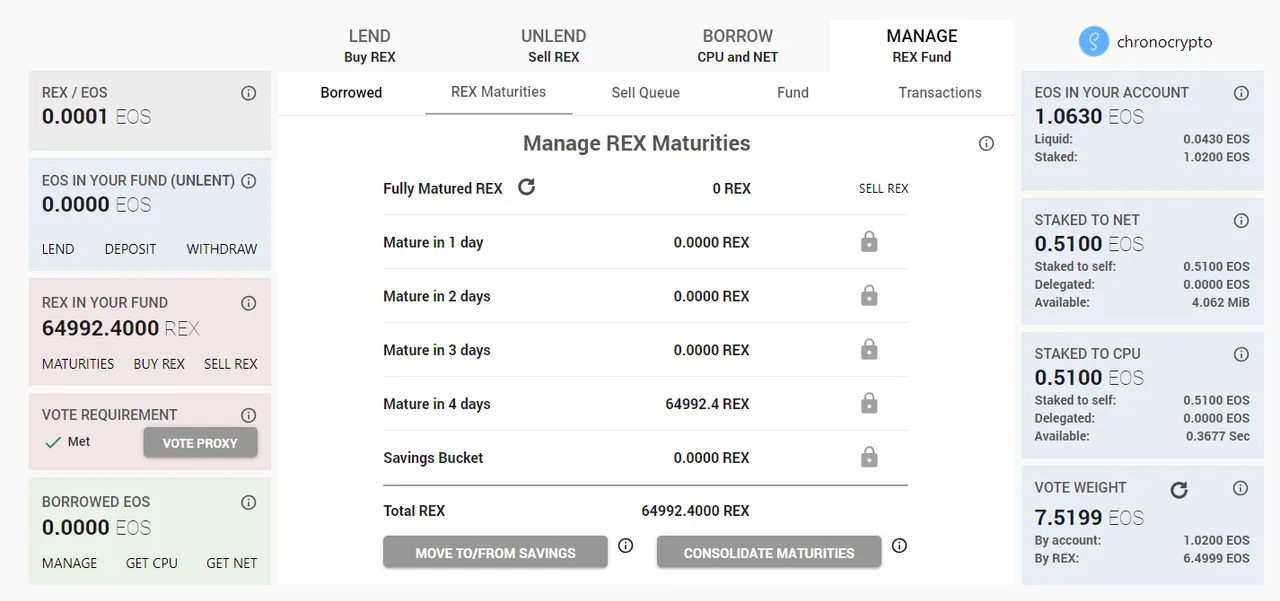Viewport: 1280px width, 601px height.
Task: Click BUY REX link in REX fund card
Action: [159, 364]
